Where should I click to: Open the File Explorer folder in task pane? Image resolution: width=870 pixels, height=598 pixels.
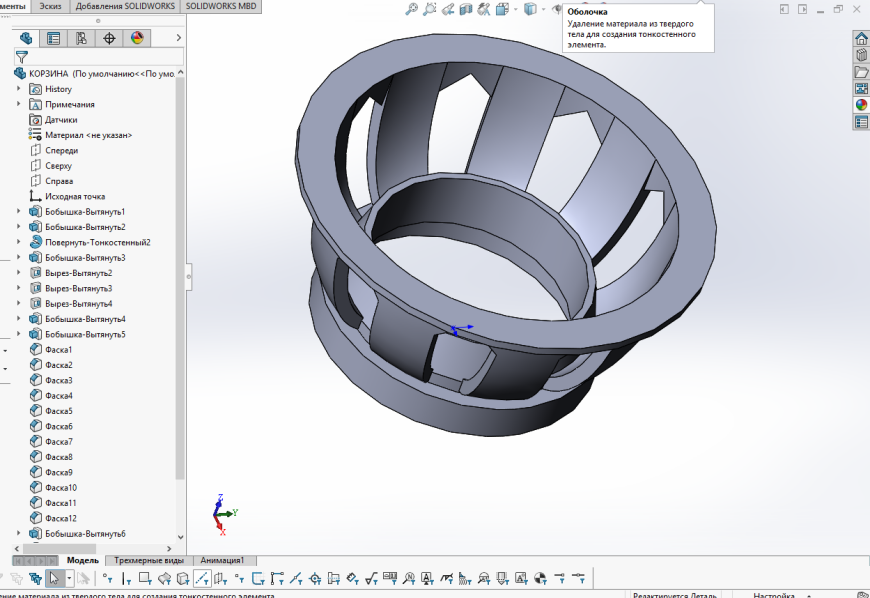point(861,72)
